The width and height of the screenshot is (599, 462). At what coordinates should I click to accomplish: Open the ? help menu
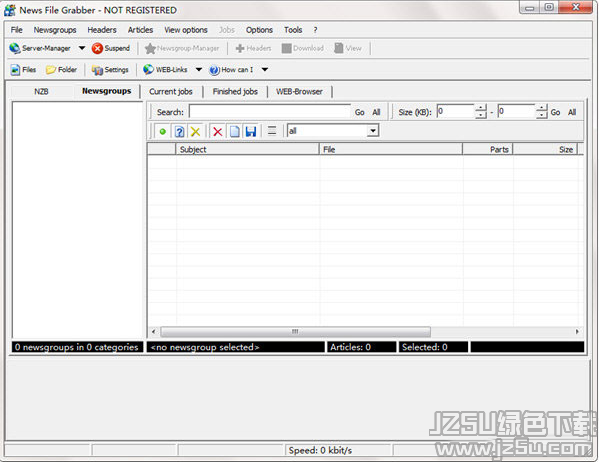coord(315,30)
